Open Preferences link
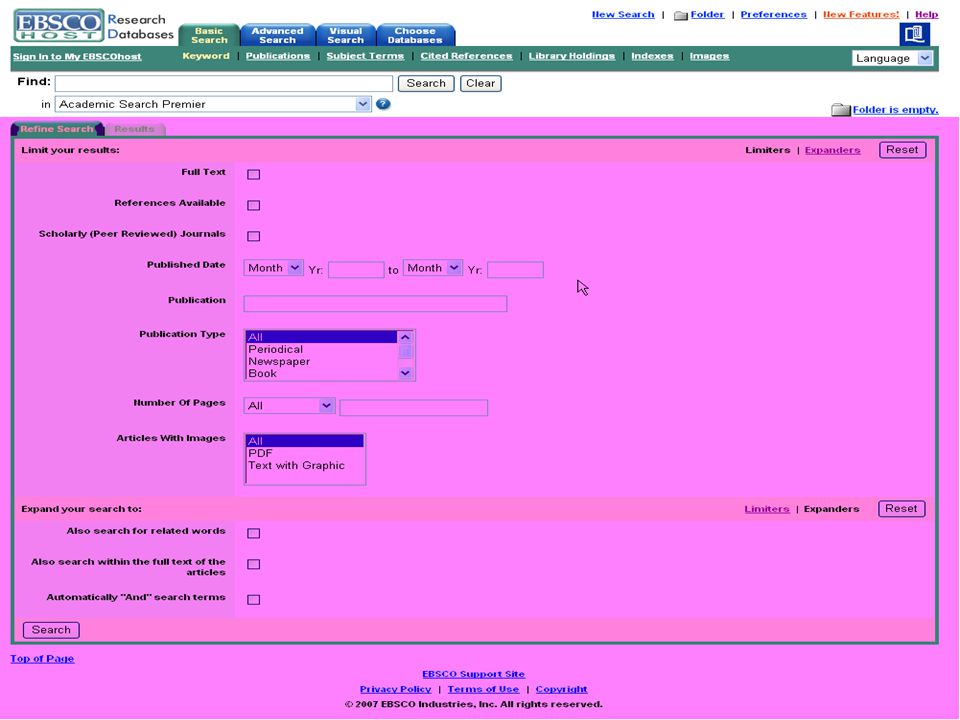 (x=773, y=14)
